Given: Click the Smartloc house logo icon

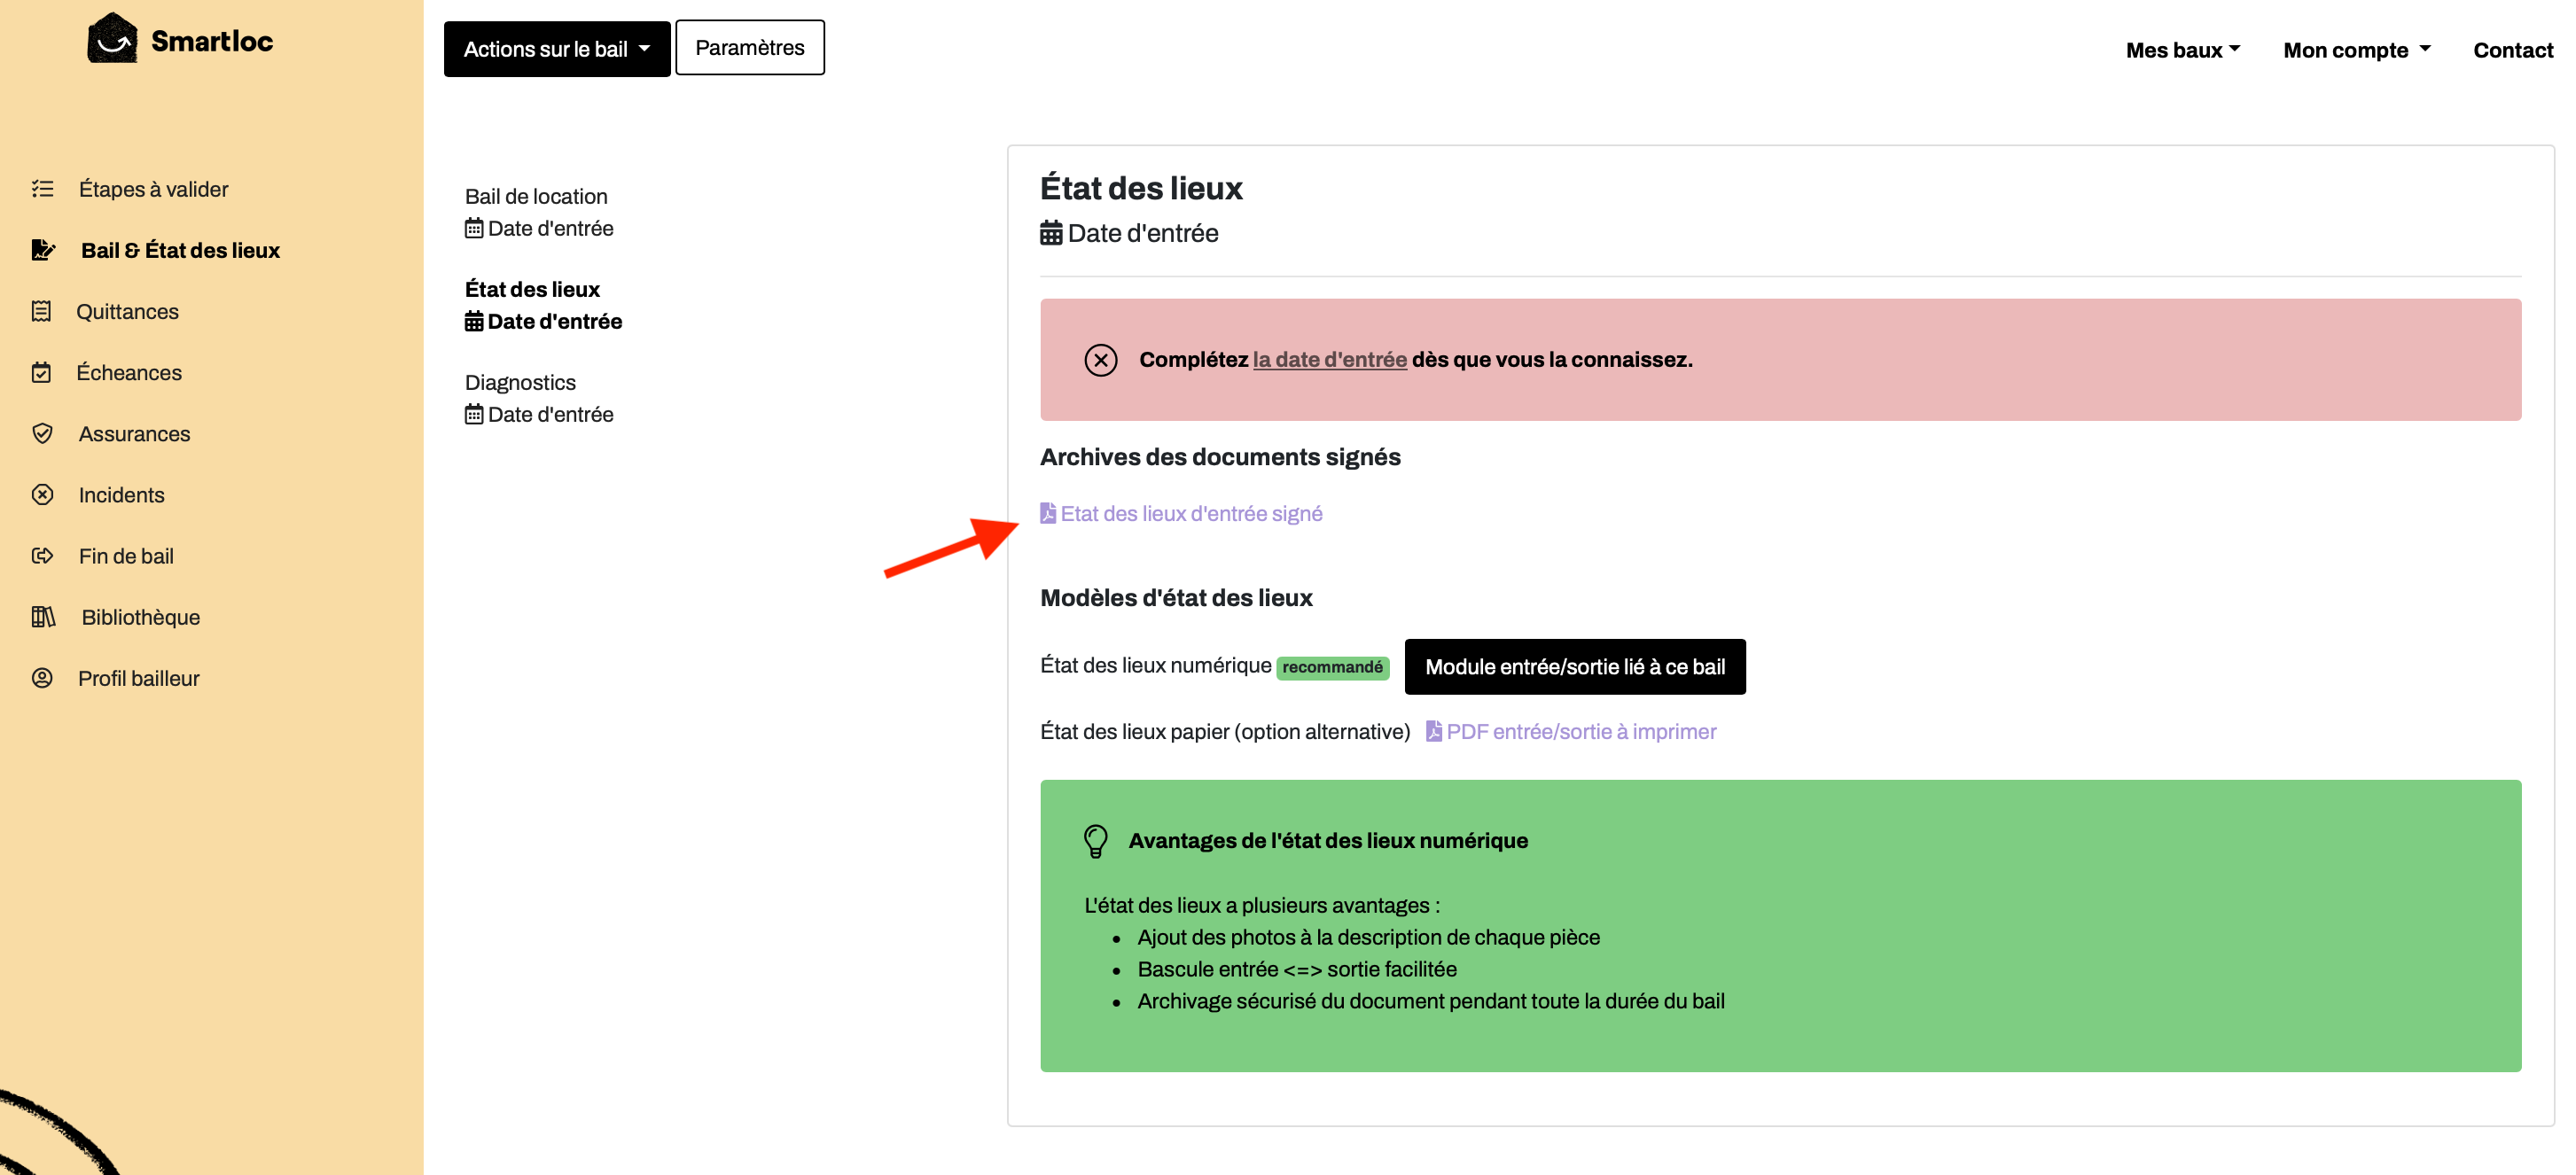Looking at the screenshot, I should click(112, 39).
